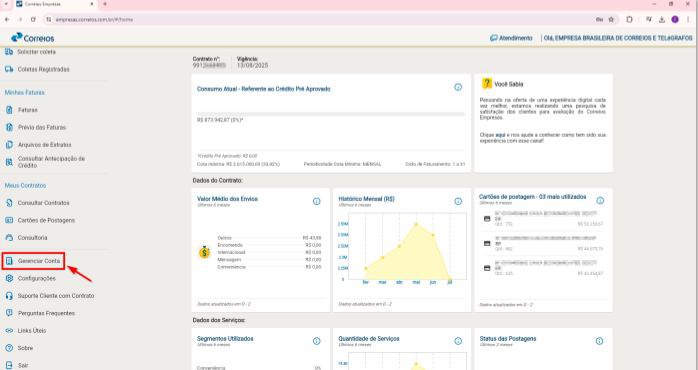Click info icon on Consumo Atual card

[x=458, y=87]
